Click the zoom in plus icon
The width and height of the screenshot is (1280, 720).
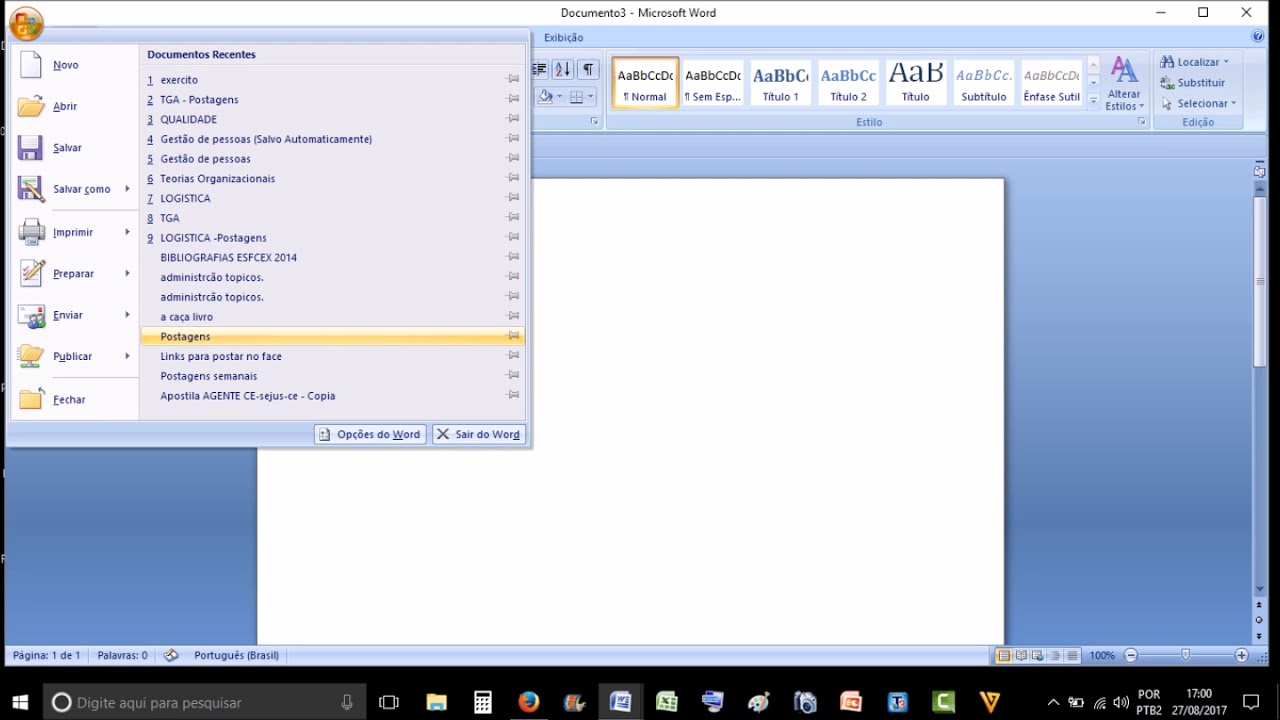coord(1242,655)
